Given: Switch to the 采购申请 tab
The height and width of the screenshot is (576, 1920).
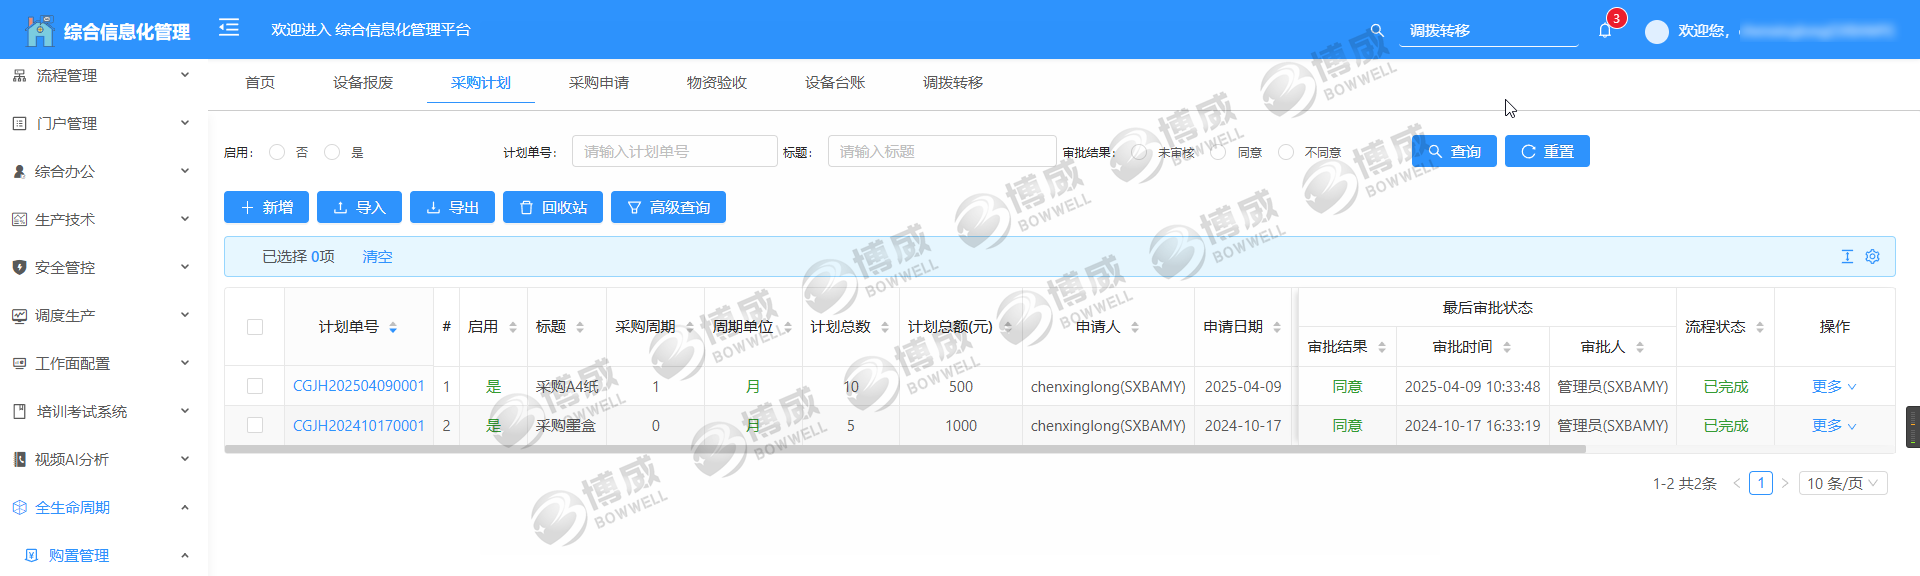Looking at the screenshot, I should [x=598, y=83].
